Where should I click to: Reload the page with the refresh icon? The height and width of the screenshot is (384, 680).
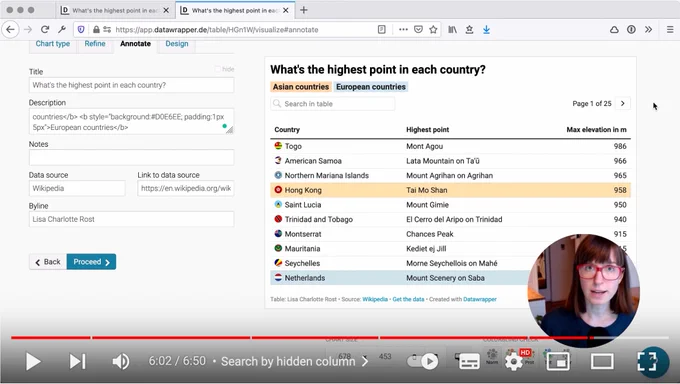point(45,30)
